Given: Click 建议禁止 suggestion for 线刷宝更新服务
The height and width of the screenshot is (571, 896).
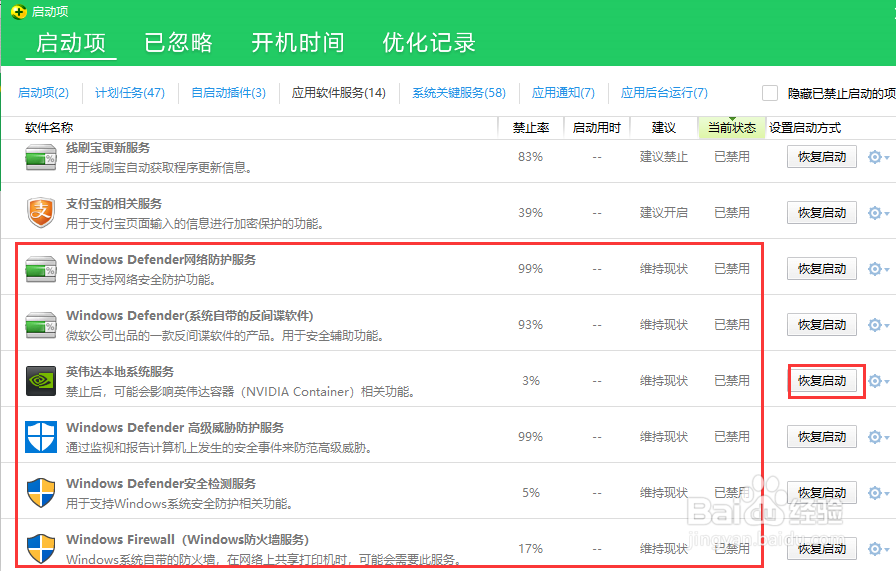Looking at the screenshot, I should click(x=663, y=157).
